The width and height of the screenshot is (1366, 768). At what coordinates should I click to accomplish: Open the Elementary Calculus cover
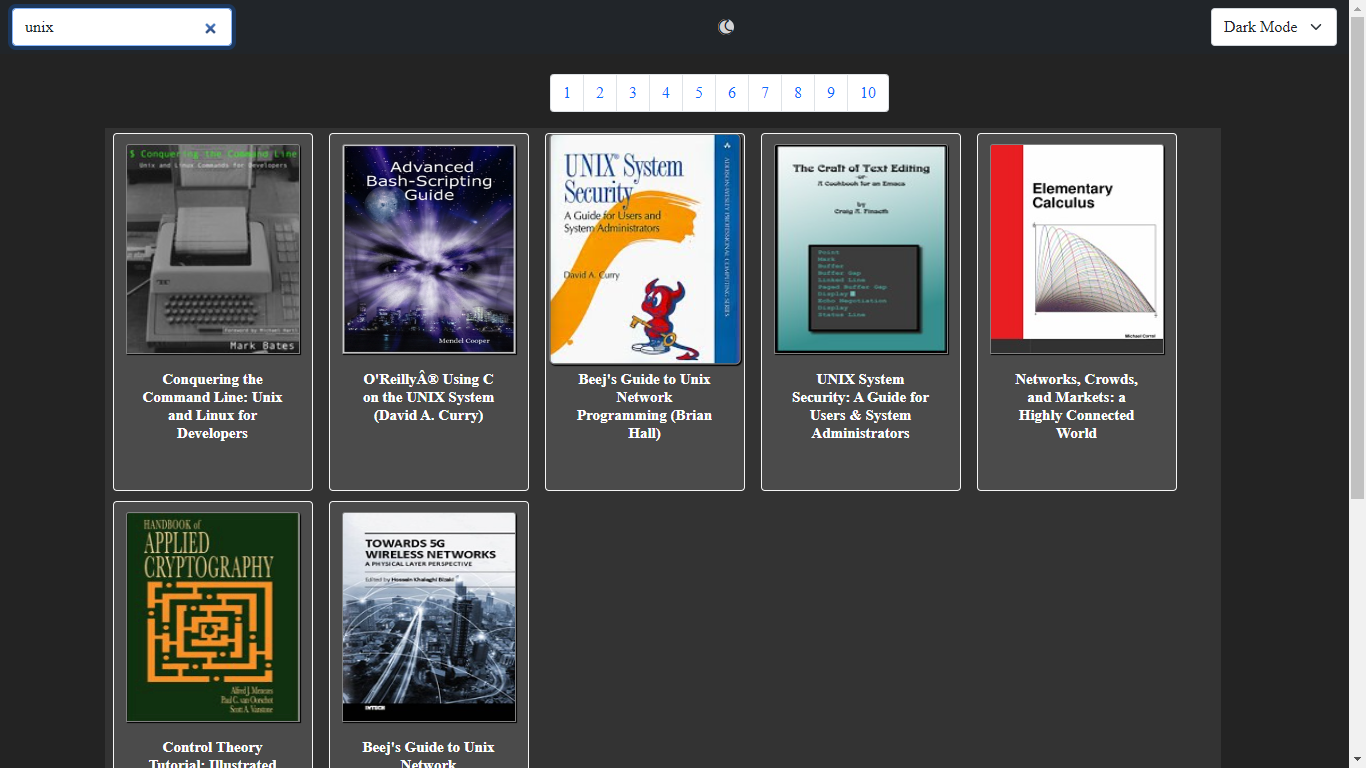tap(1077, 249)
